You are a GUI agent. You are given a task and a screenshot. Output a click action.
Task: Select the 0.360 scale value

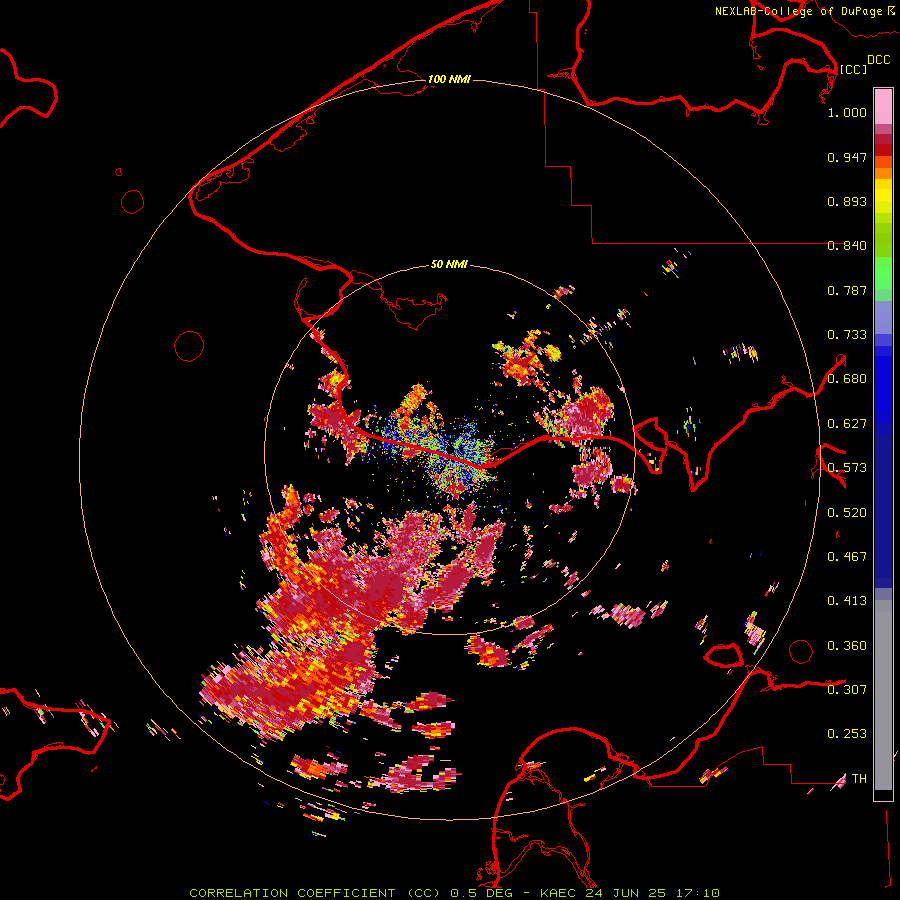pos(847,646)
